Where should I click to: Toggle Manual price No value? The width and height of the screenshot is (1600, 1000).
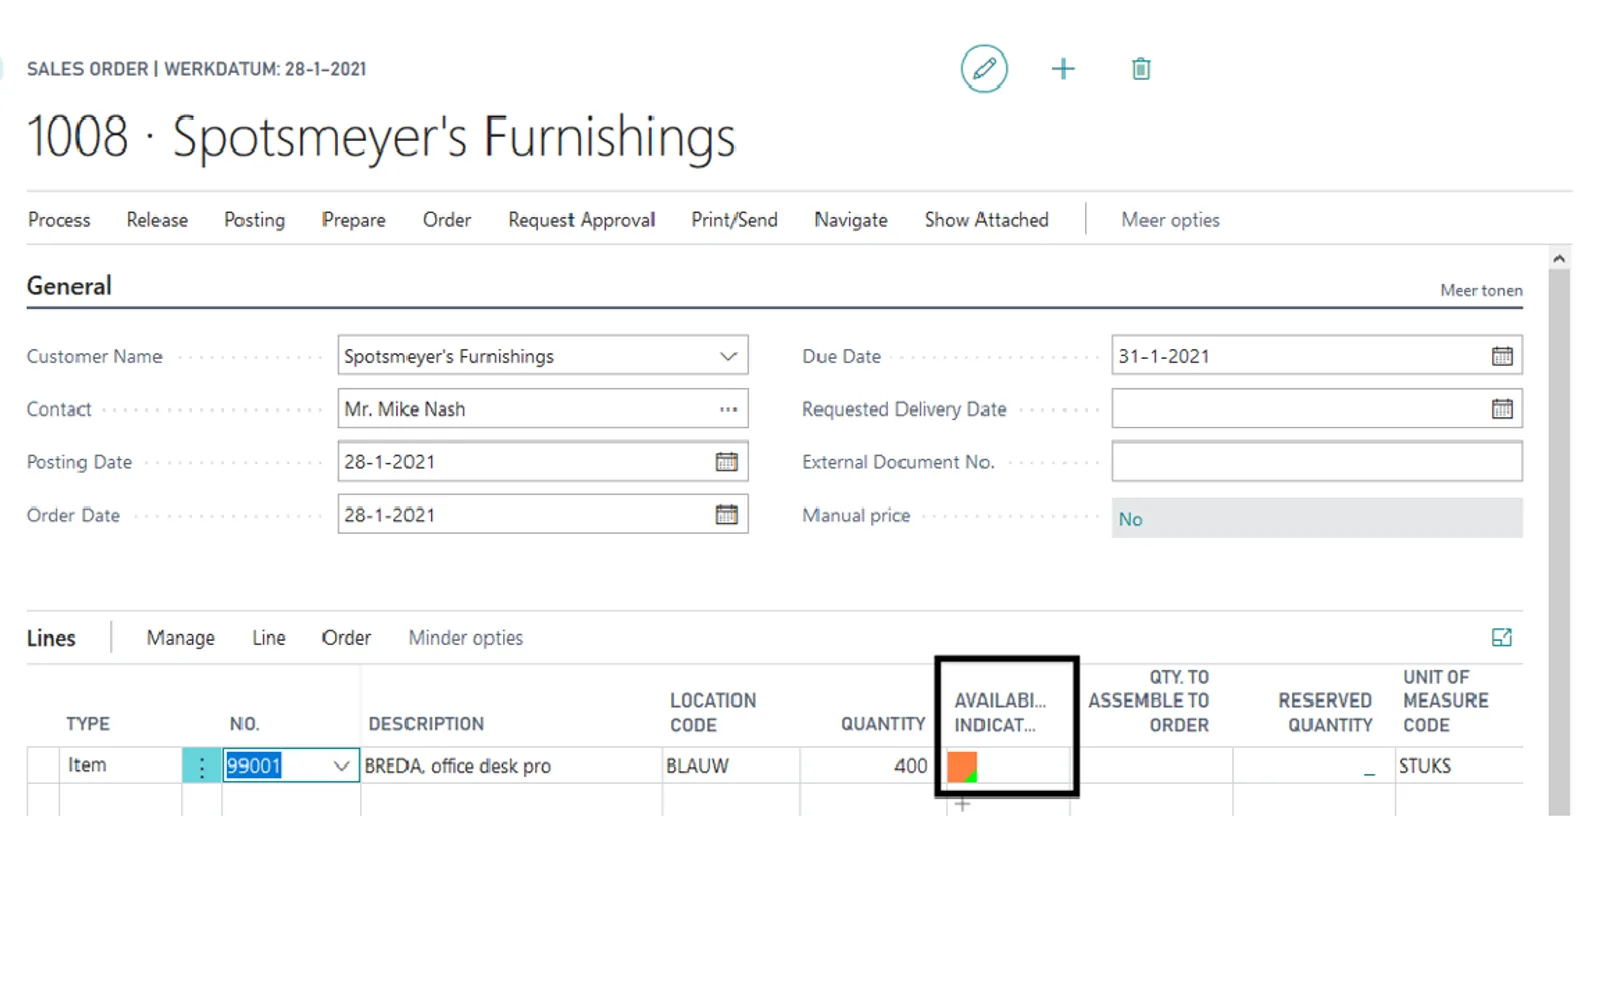(x=1317, y=518)
